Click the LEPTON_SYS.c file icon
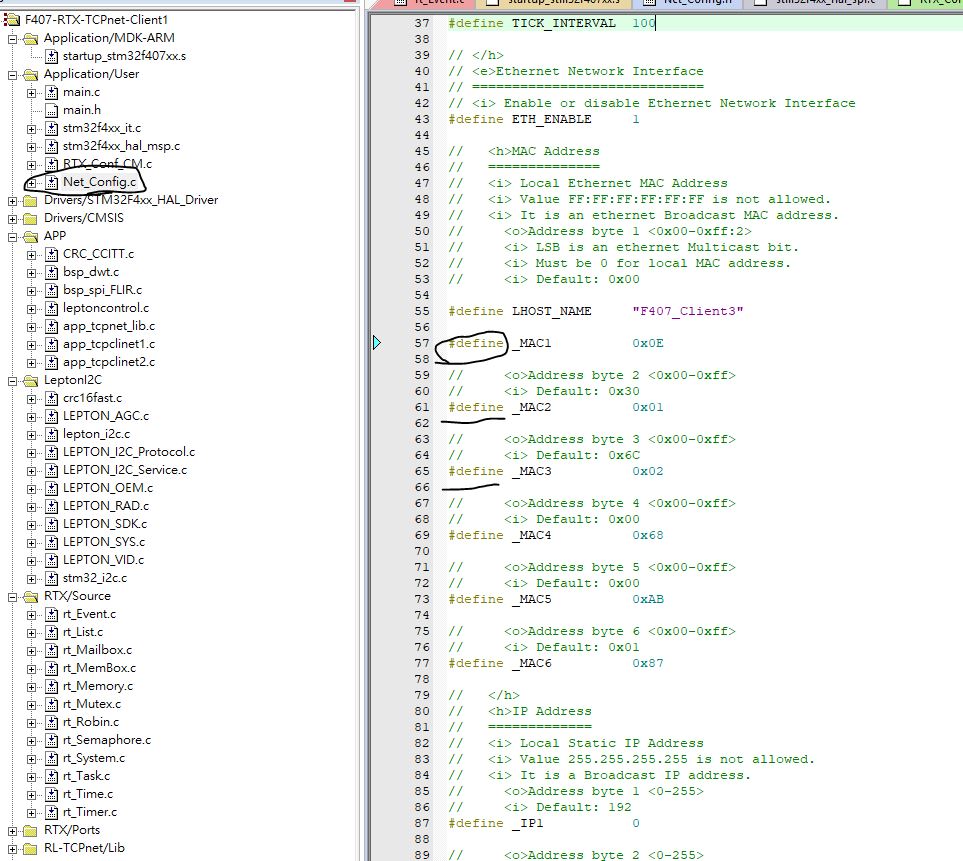The width and height of the screenshot is (963, 861). [x=52, y=542]
